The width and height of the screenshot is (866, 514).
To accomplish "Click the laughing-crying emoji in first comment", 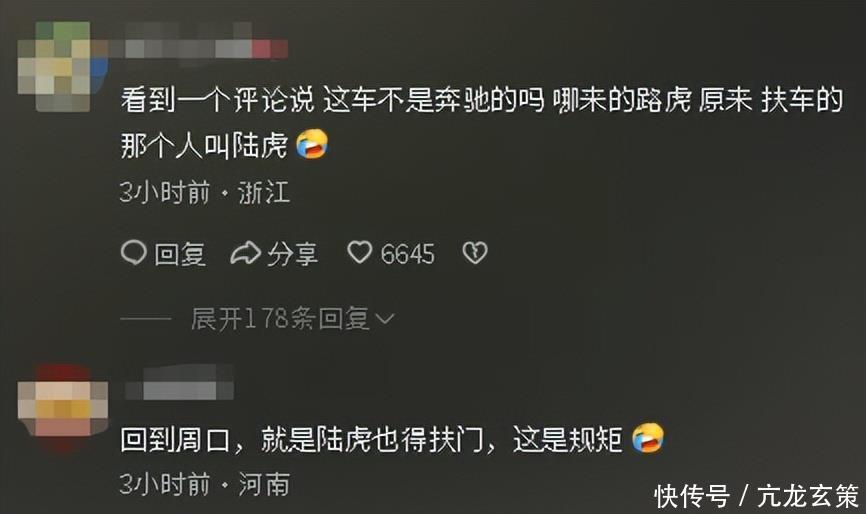I will coord(312,144).
